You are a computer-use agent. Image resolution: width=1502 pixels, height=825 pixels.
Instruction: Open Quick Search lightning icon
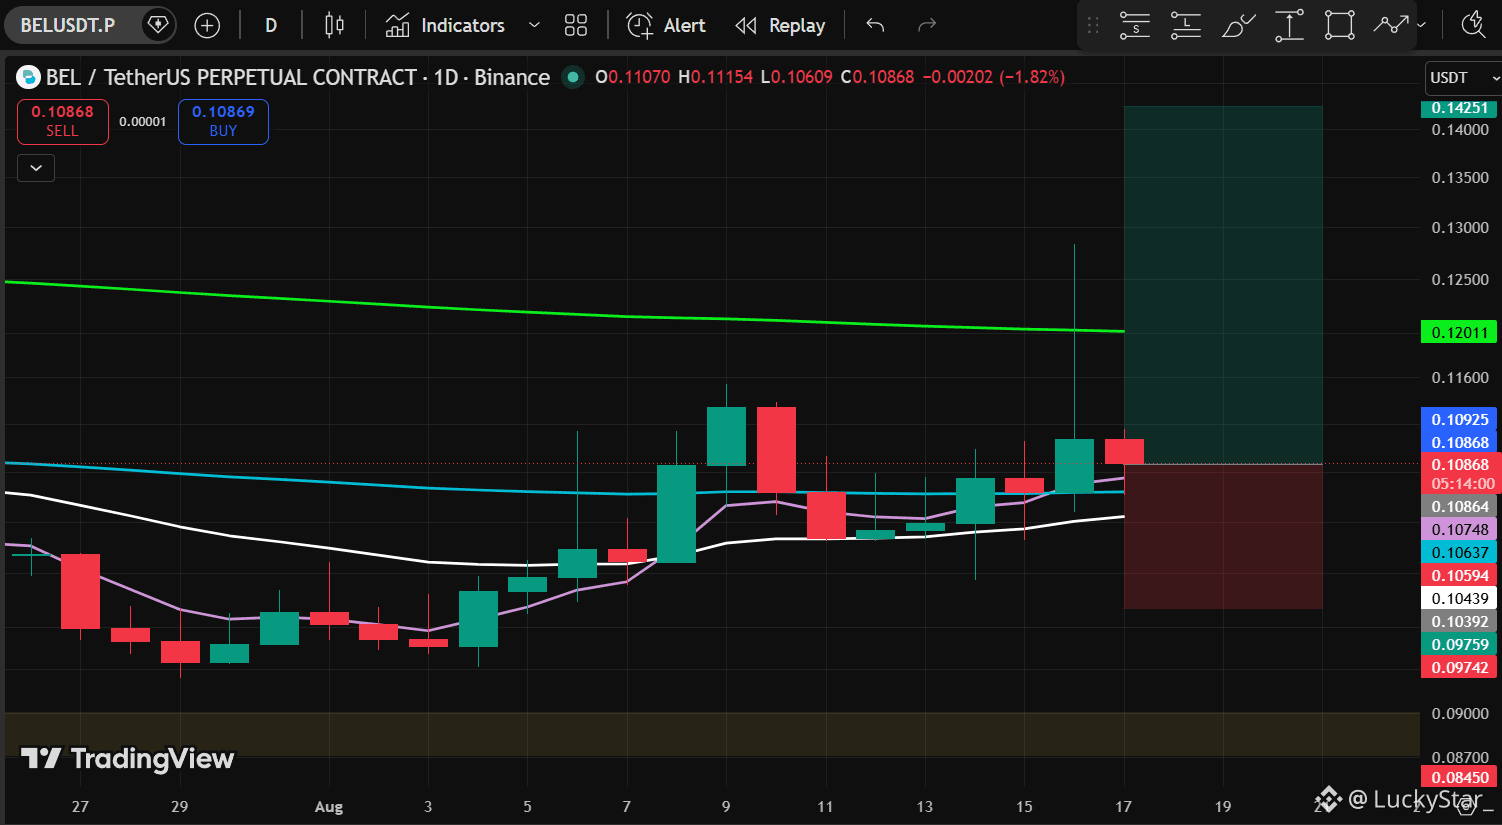[1473, 25]
